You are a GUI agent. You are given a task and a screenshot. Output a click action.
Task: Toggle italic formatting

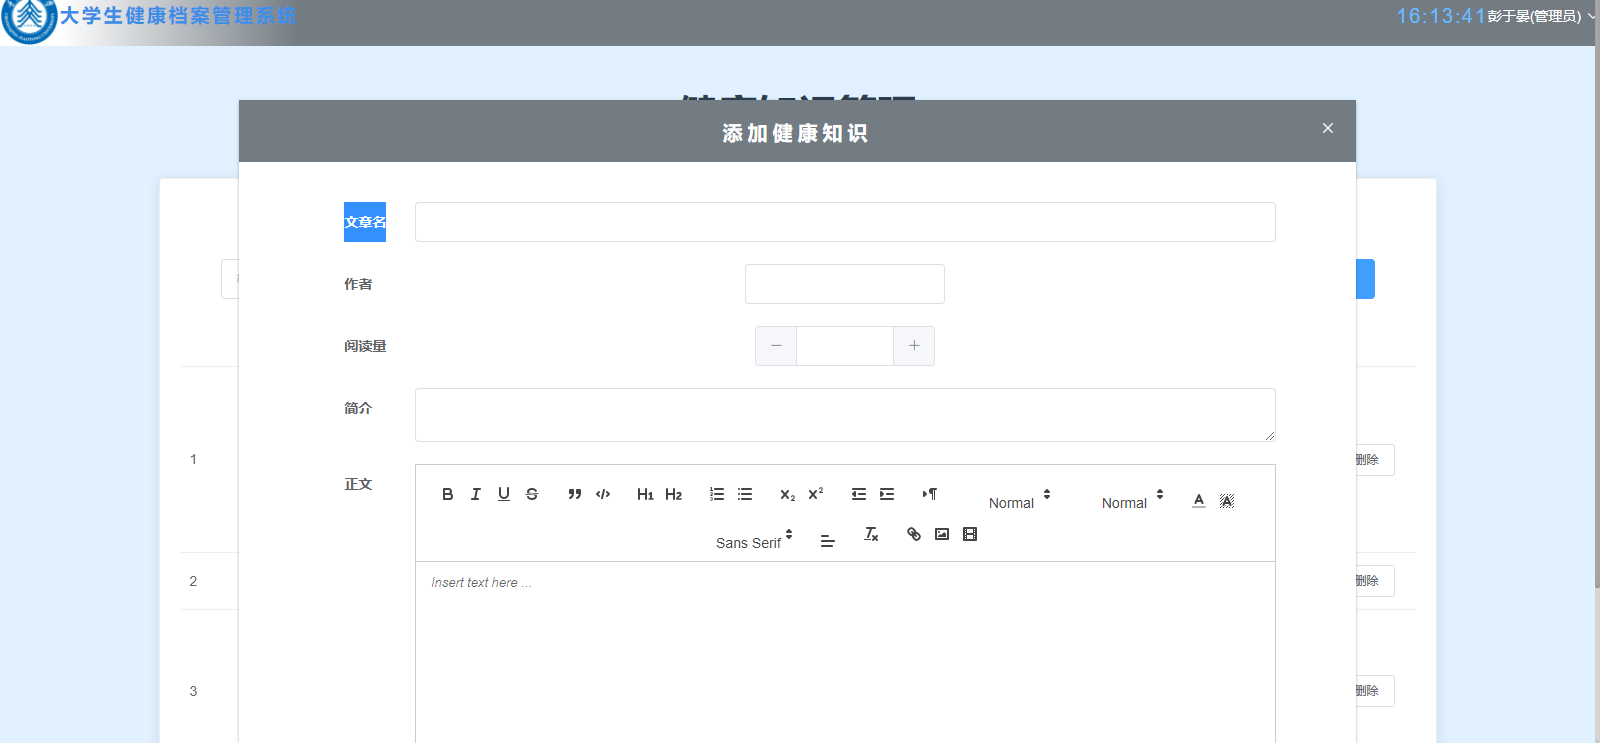(x=476, y=494)
